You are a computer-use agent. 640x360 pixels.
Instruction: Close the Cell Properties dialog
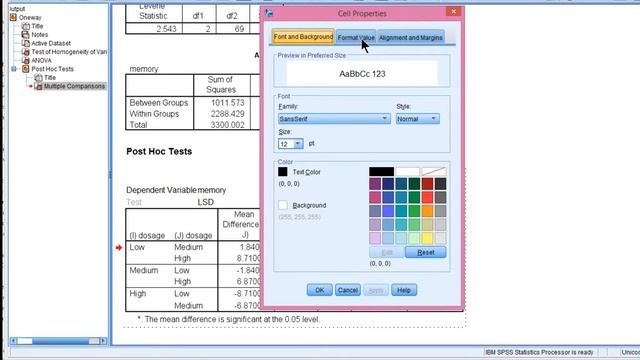click(x=453, y=11)
